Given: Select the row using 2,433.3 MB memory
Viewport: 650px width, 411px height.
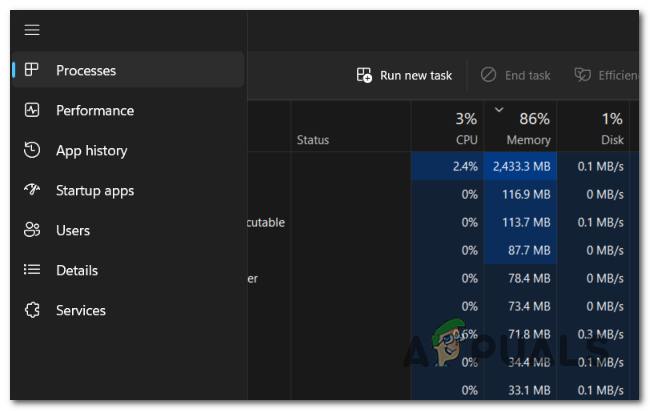Looking at the screenshot, I should coord(518,166).
